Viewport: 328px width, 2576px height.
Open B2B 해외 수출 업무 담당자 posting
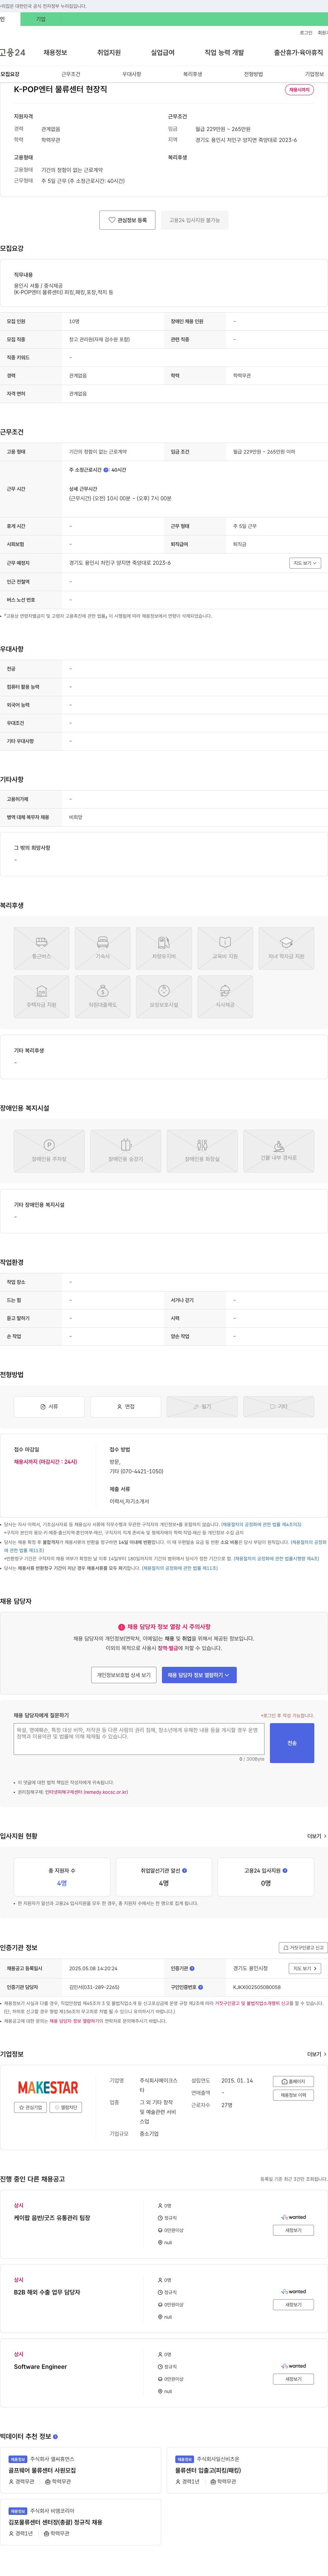[47, 2292]
